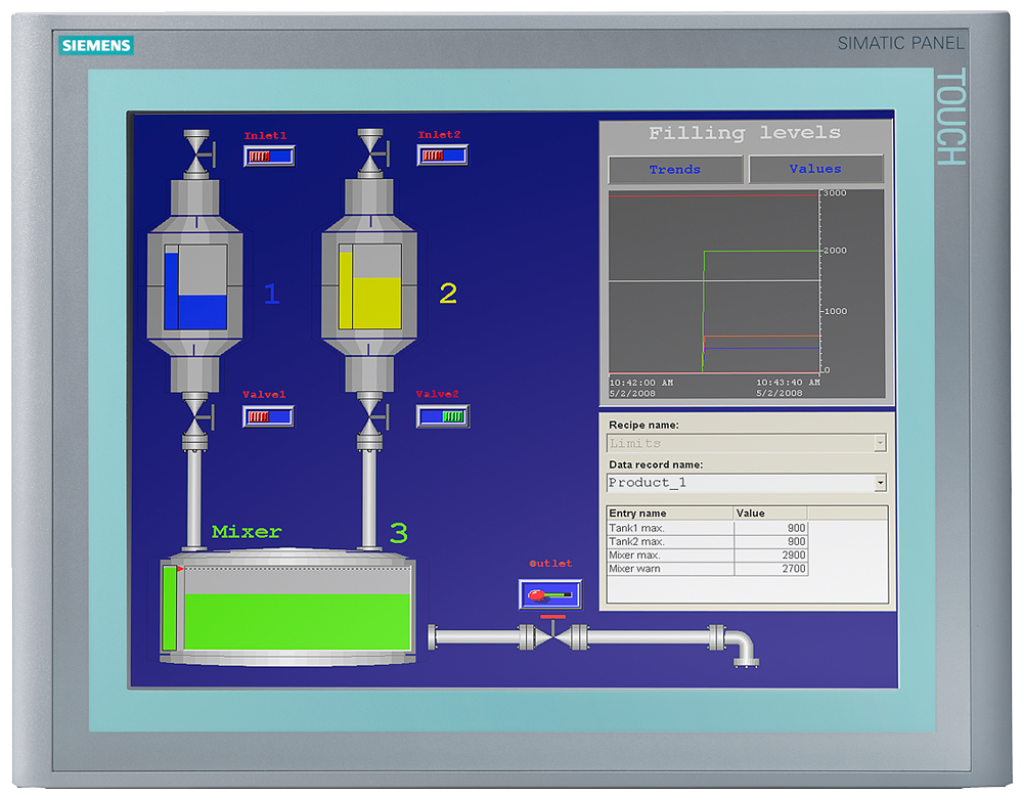
Task: Expand the Data record name dropdown arrow
Action: coord(880,483)
